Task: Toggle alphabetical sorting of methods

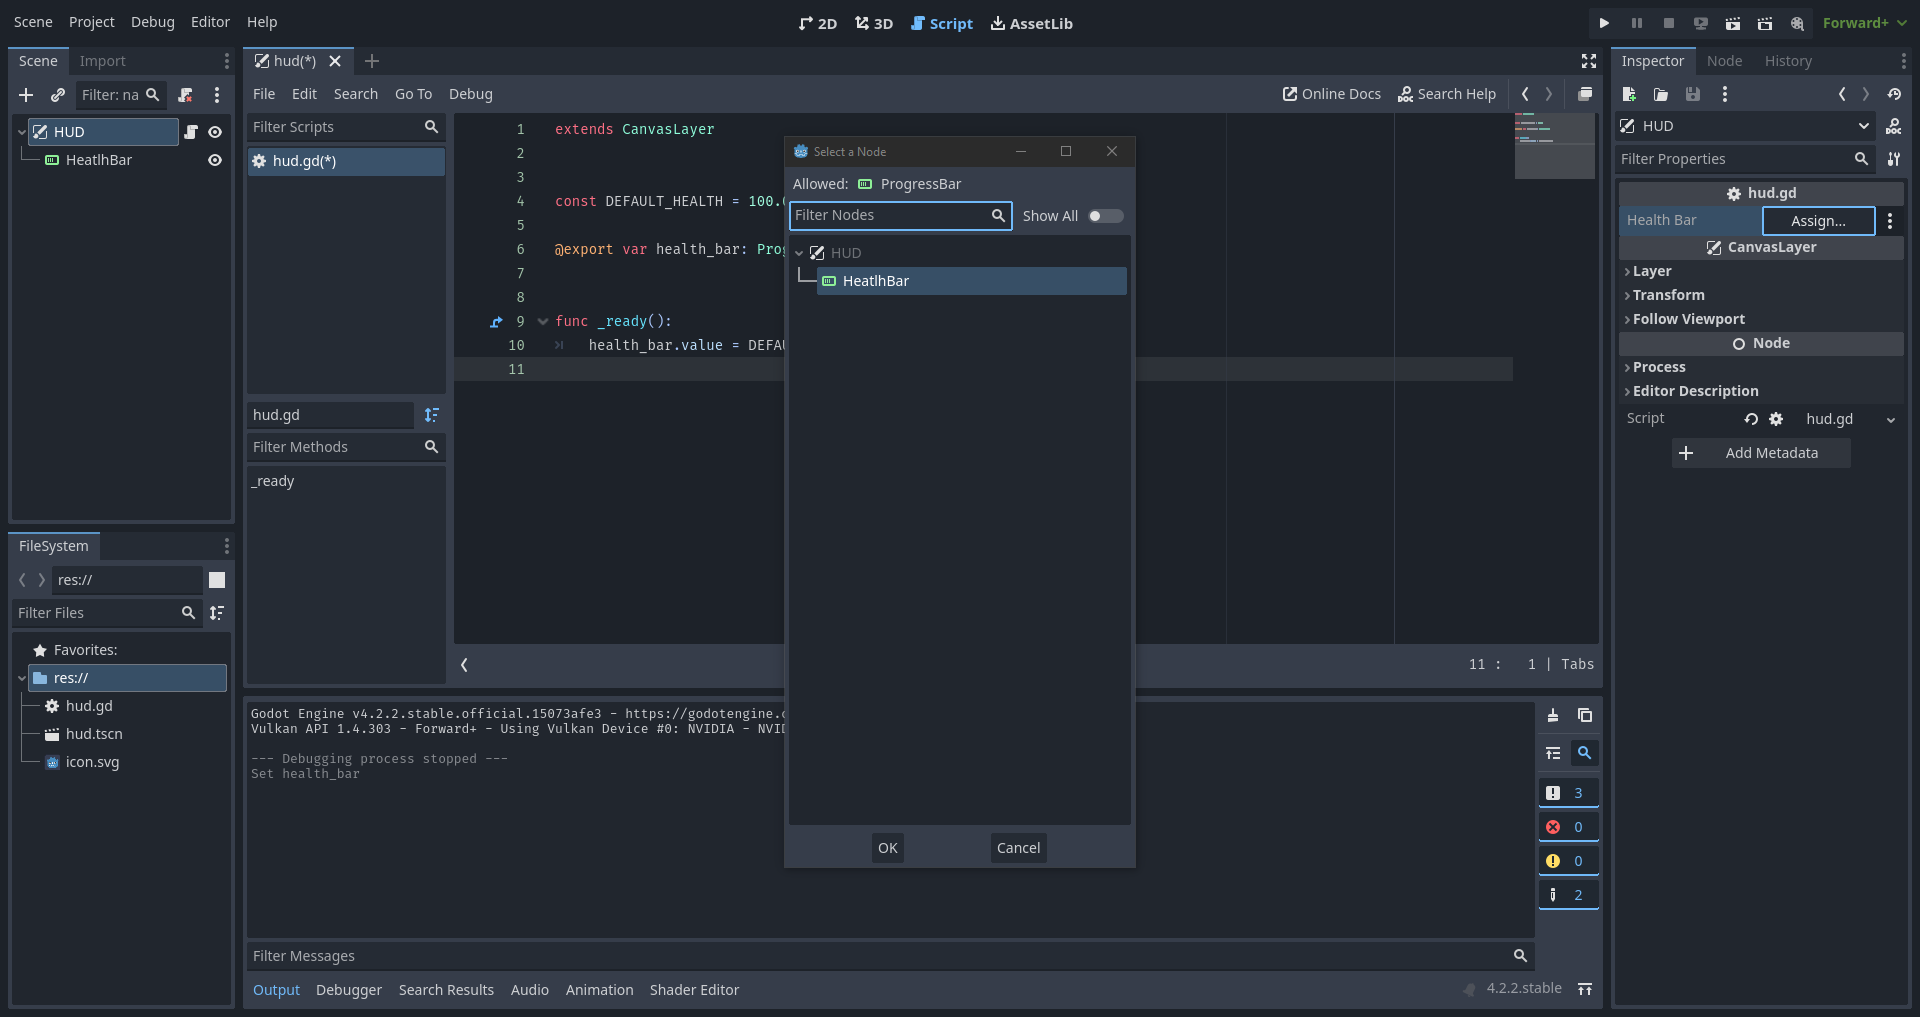Action: tap(431, 415)
